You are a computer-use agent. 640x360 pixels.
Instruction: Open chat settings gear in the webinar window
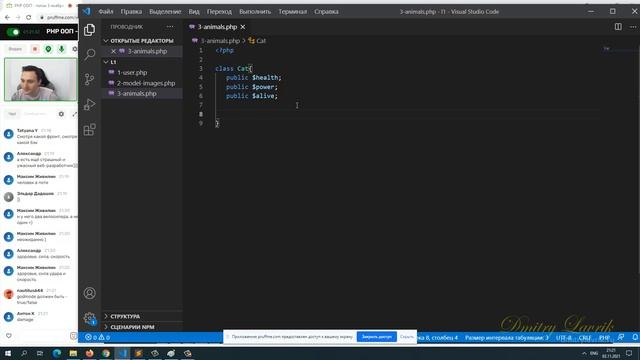61,114
